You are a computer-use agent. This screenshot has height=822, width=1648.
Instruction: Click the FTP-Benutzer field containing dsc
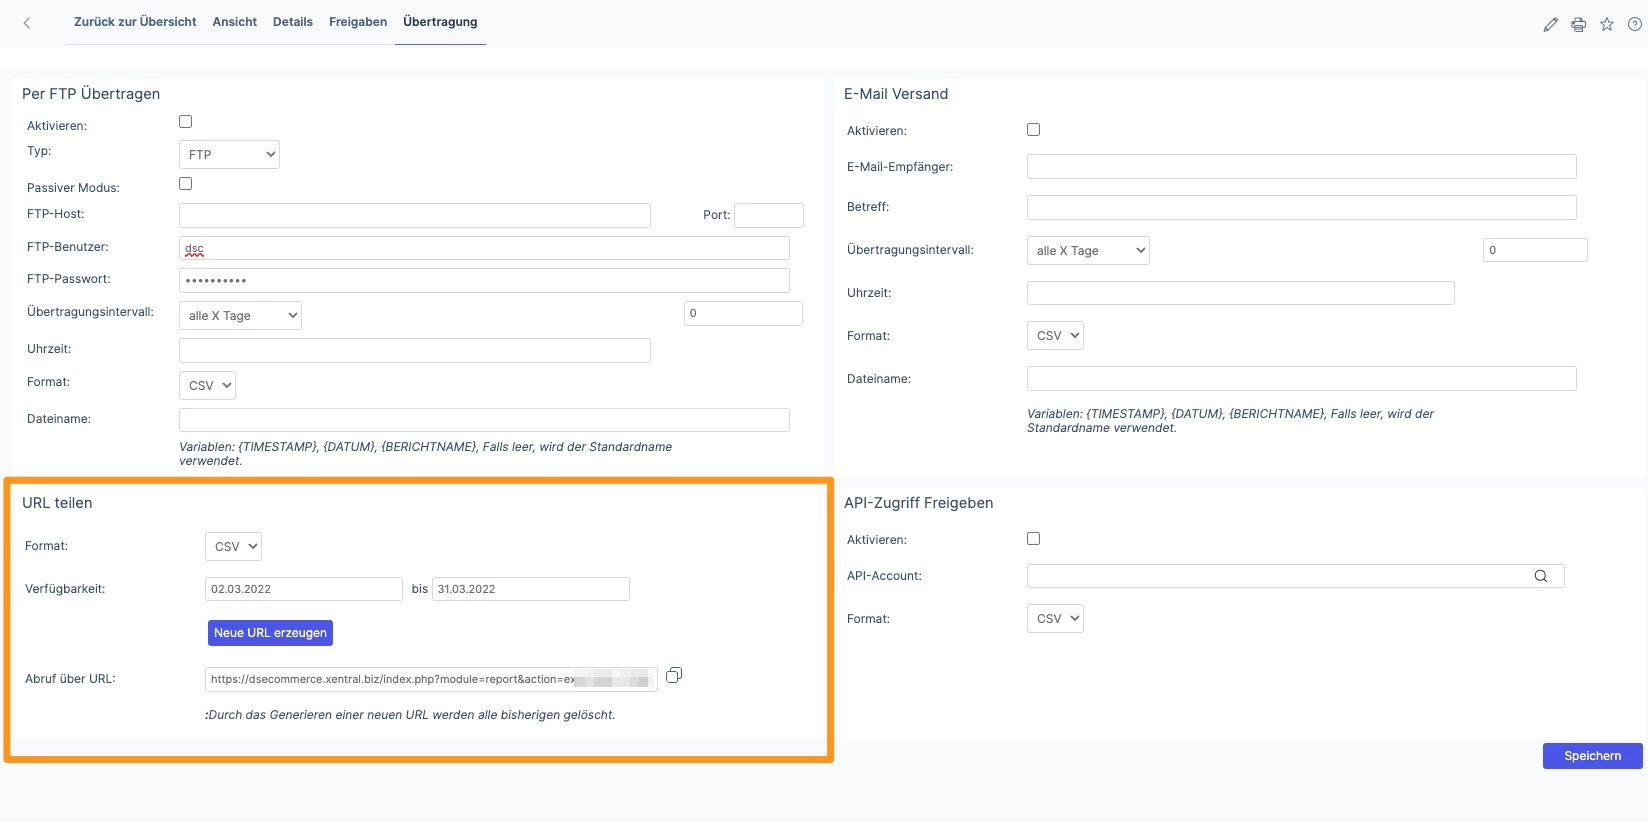point(484,248)
